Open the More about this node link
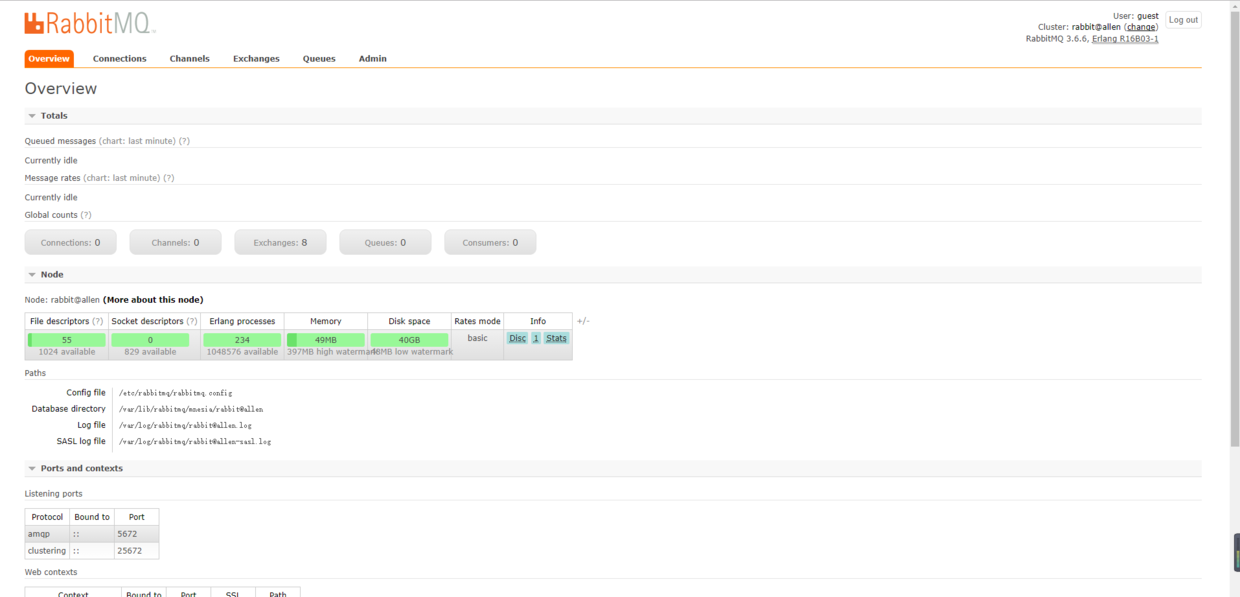1240x597 pixels. (153, 300)
